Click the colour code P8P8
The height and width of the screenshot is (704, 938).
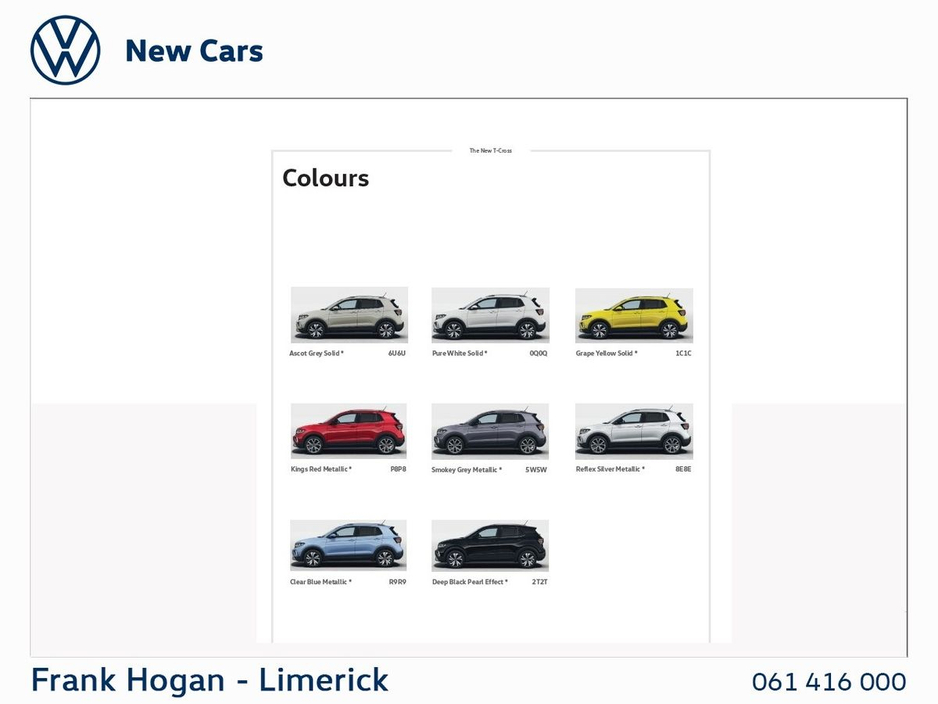tap(398, 470)
